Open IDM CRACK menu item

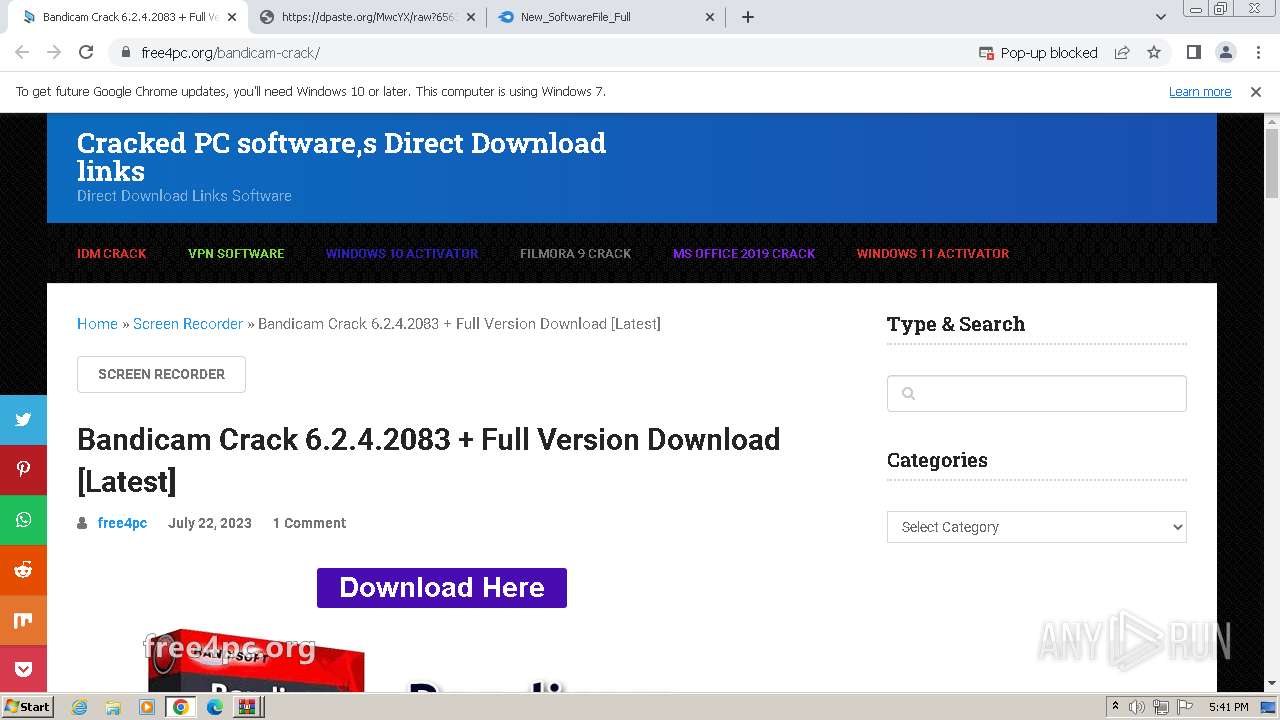[112, 253]
